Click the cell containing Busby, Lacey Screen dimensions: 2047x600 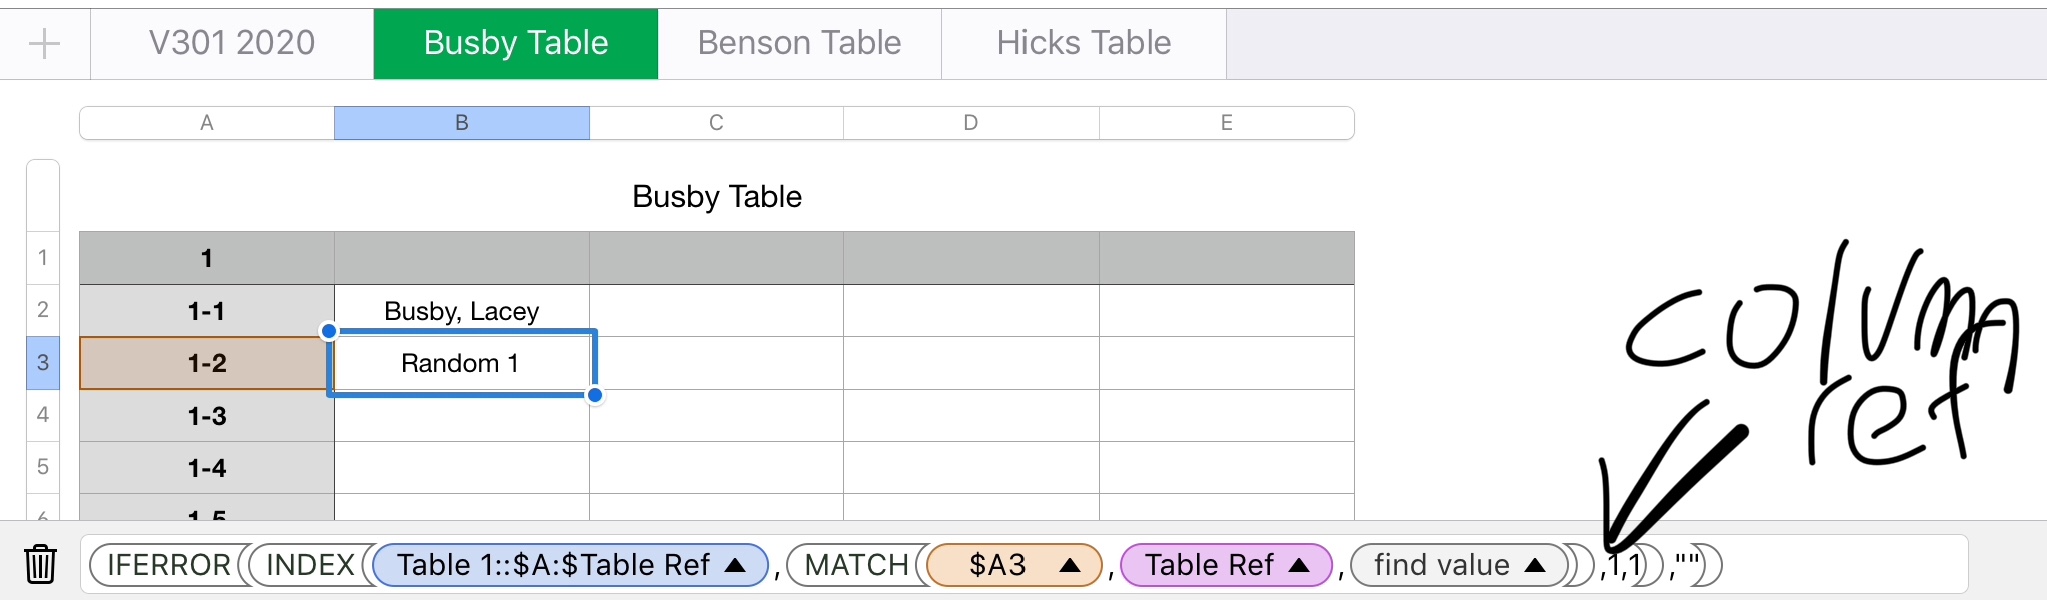[x=461, y=311]
